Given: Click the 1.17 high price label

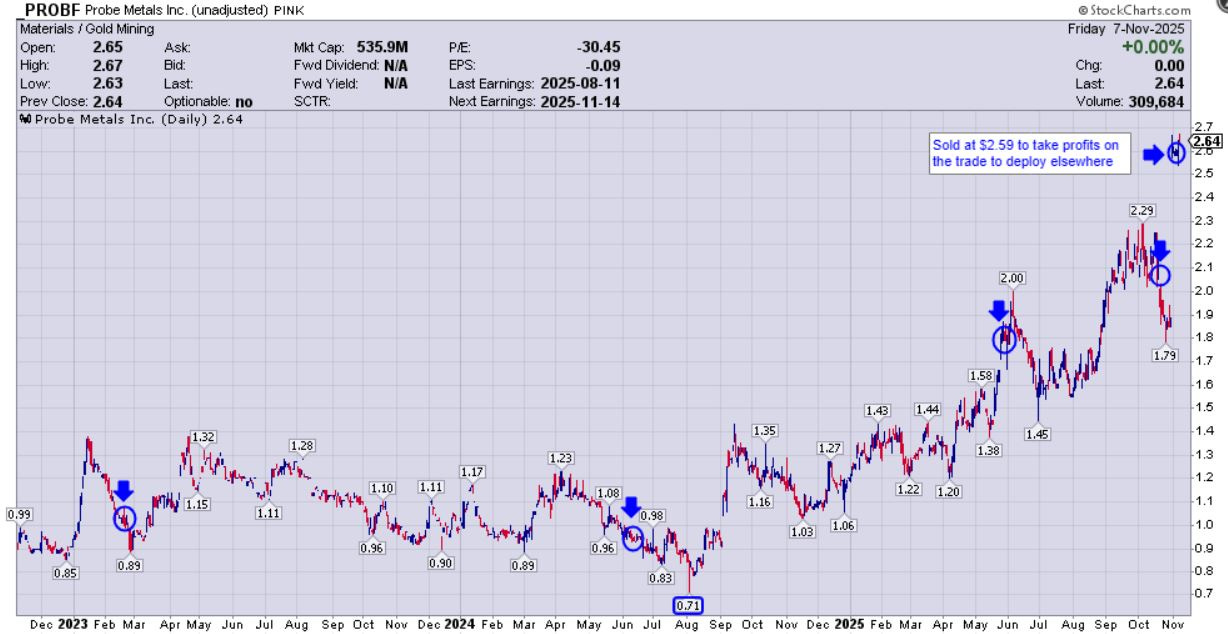Looking at the screenshot, I should (x=472, y=471).
